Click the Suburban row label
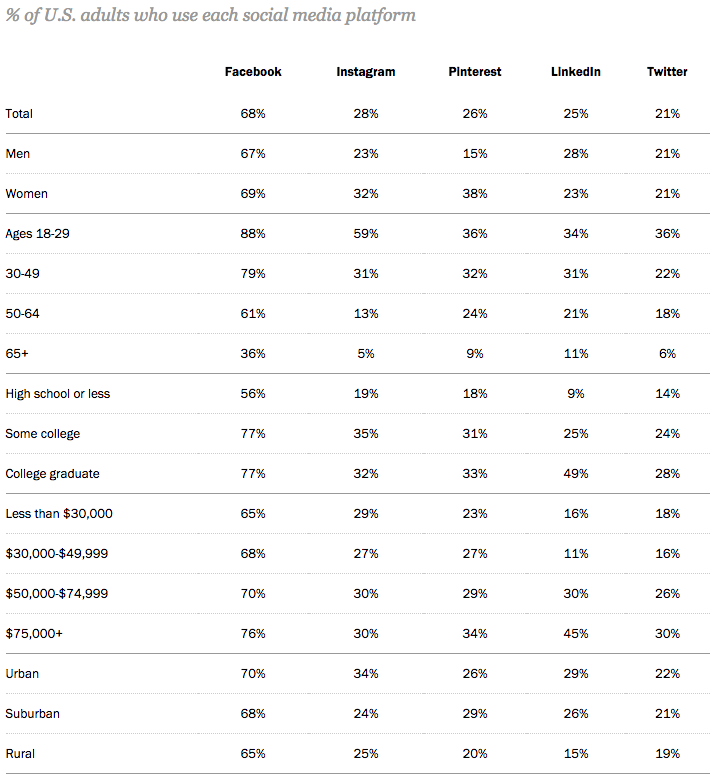Screen dimensions: 718x782 point(32,714)
